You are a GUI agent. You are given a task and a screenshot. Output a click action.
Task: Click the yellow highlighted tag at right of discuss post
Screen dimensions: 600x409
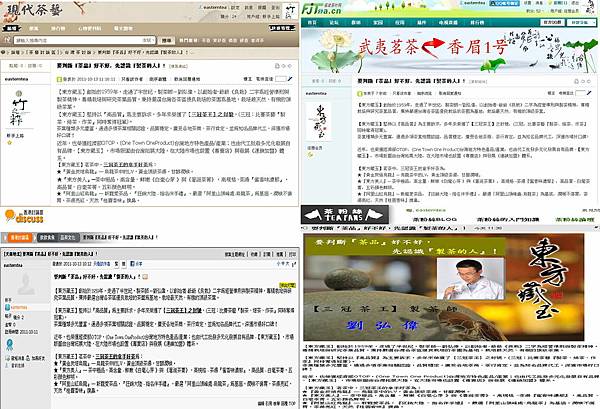click(287, 285)
